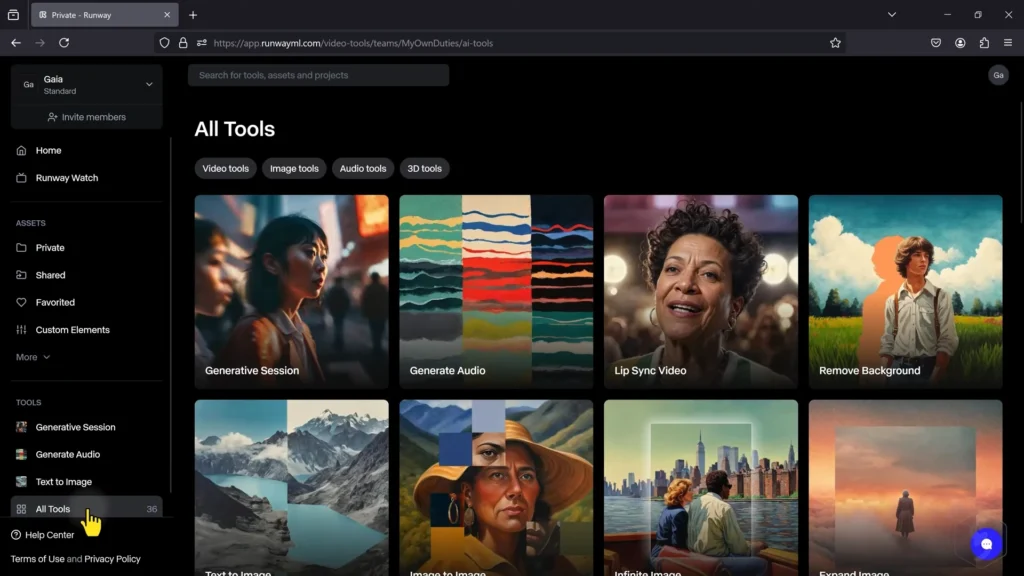Open the browser hamburger menu
Screen dimensions: 1024x576
(1008, 43)
